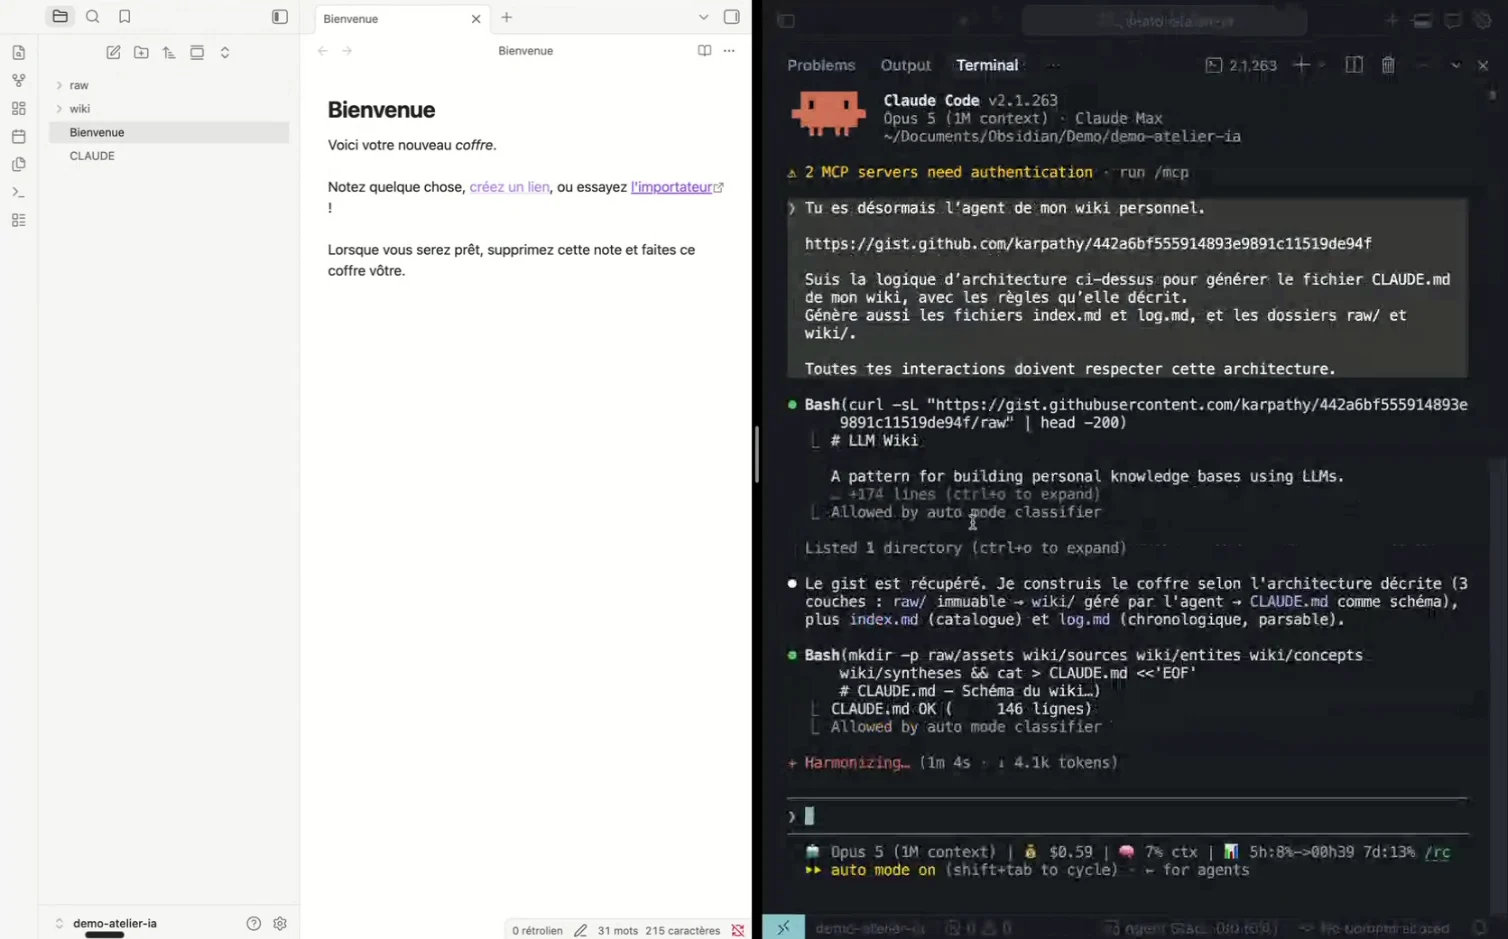Kill terminal with trash icon

pos(1388,65)
